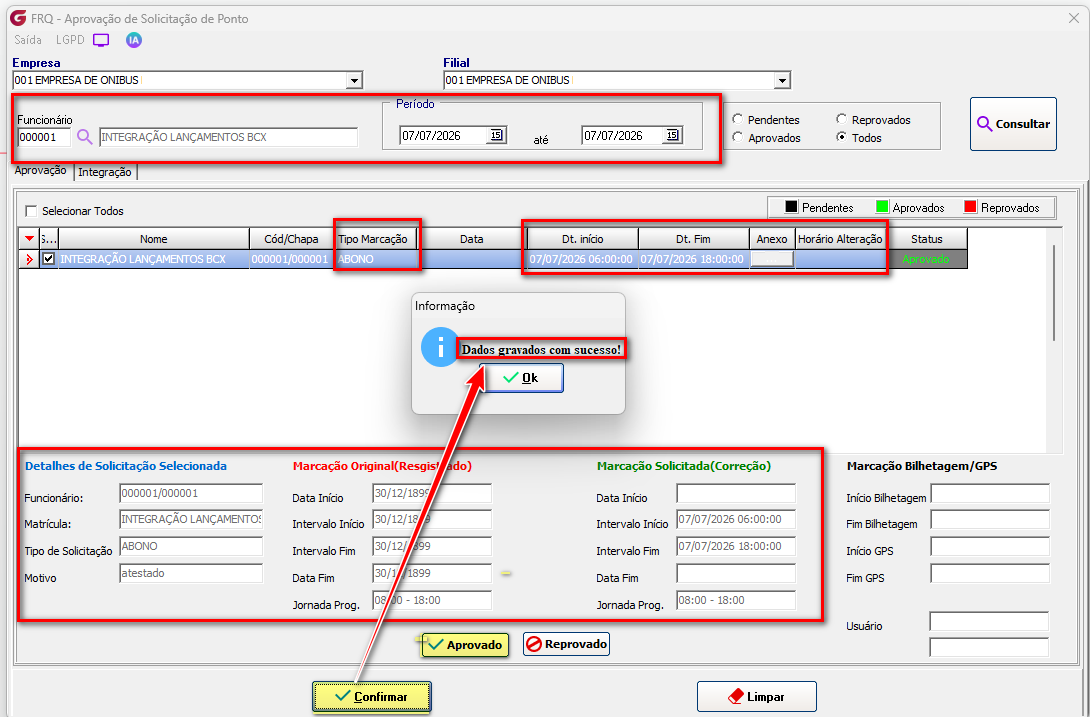Click the Usuário field
This screenshot has width=1090, height=717.
pos(989,622)
